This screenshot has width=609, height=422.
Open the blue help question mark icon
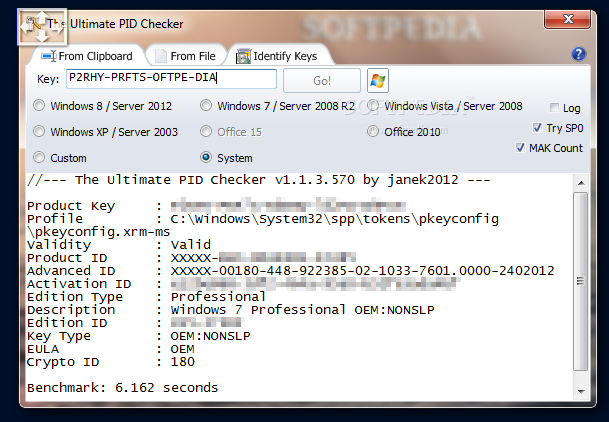578,54
